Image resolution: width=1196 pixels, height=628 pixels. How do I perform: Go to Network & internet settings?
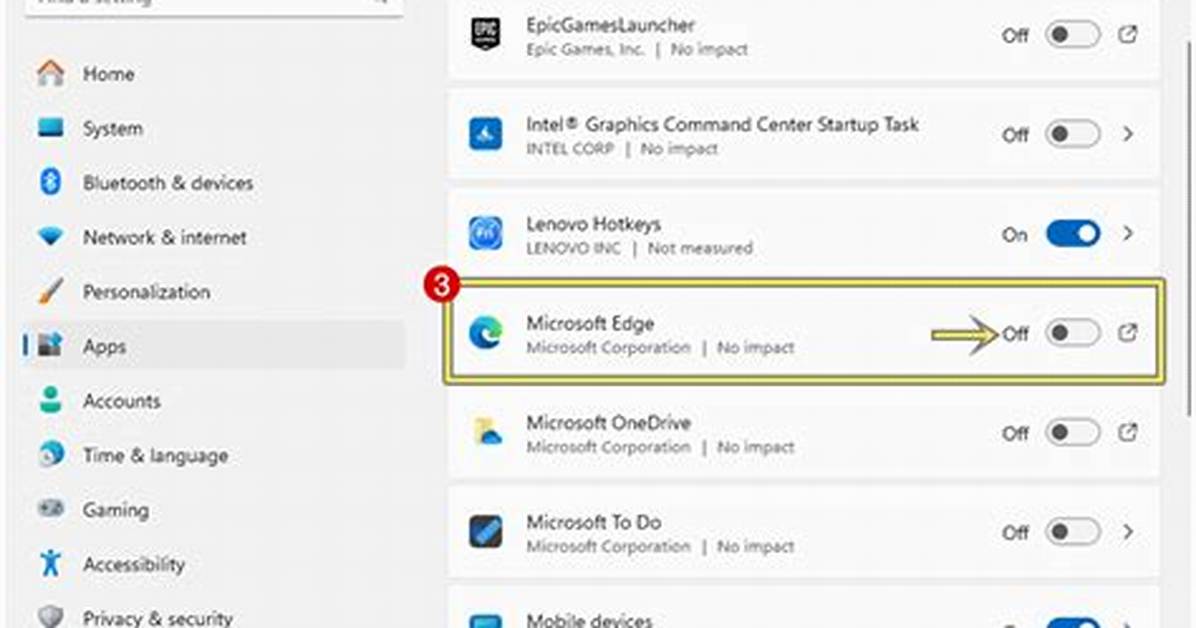click(165, 237)
